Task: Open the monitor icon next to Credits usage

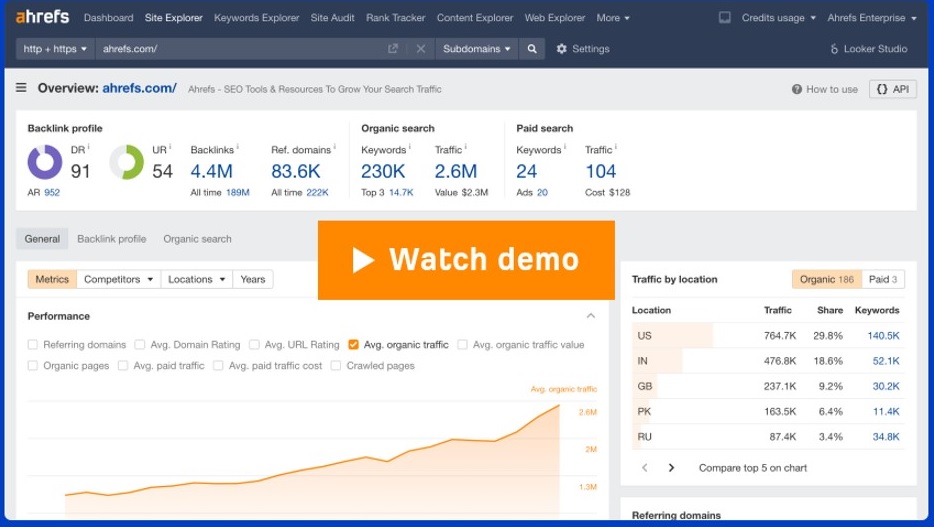Action: (x=724, y=17)
